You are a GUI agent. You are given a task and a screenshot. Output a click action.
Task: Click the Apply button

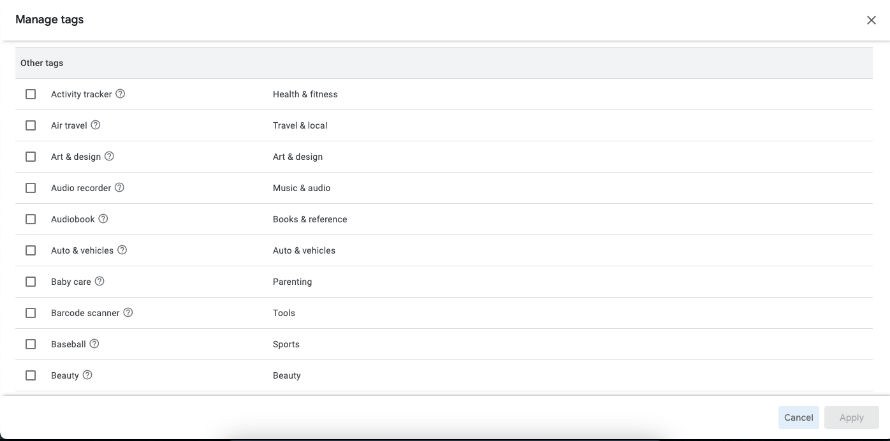coord(851,418)
